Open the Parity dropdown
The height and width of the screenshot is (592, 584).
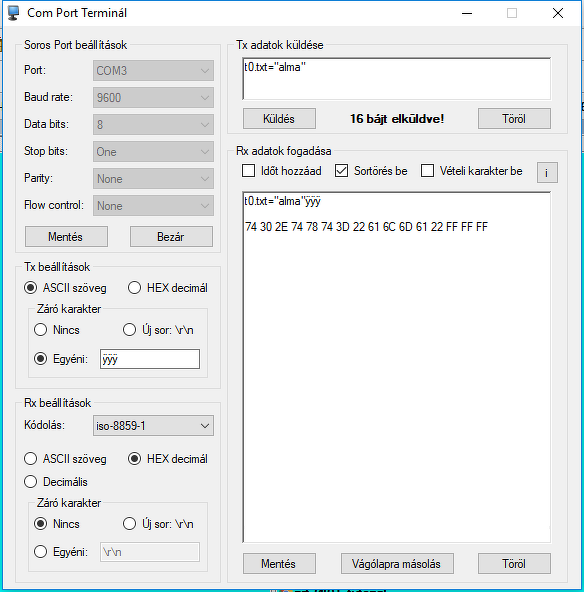point(153,179)
